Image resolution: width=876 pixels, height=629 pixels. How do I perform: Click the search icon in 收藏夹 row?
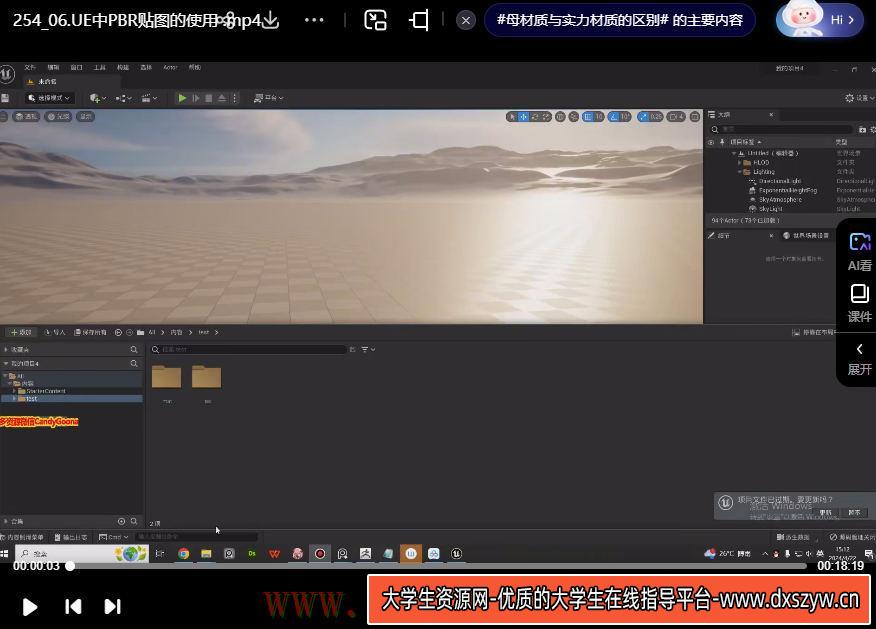coord(134,349)
